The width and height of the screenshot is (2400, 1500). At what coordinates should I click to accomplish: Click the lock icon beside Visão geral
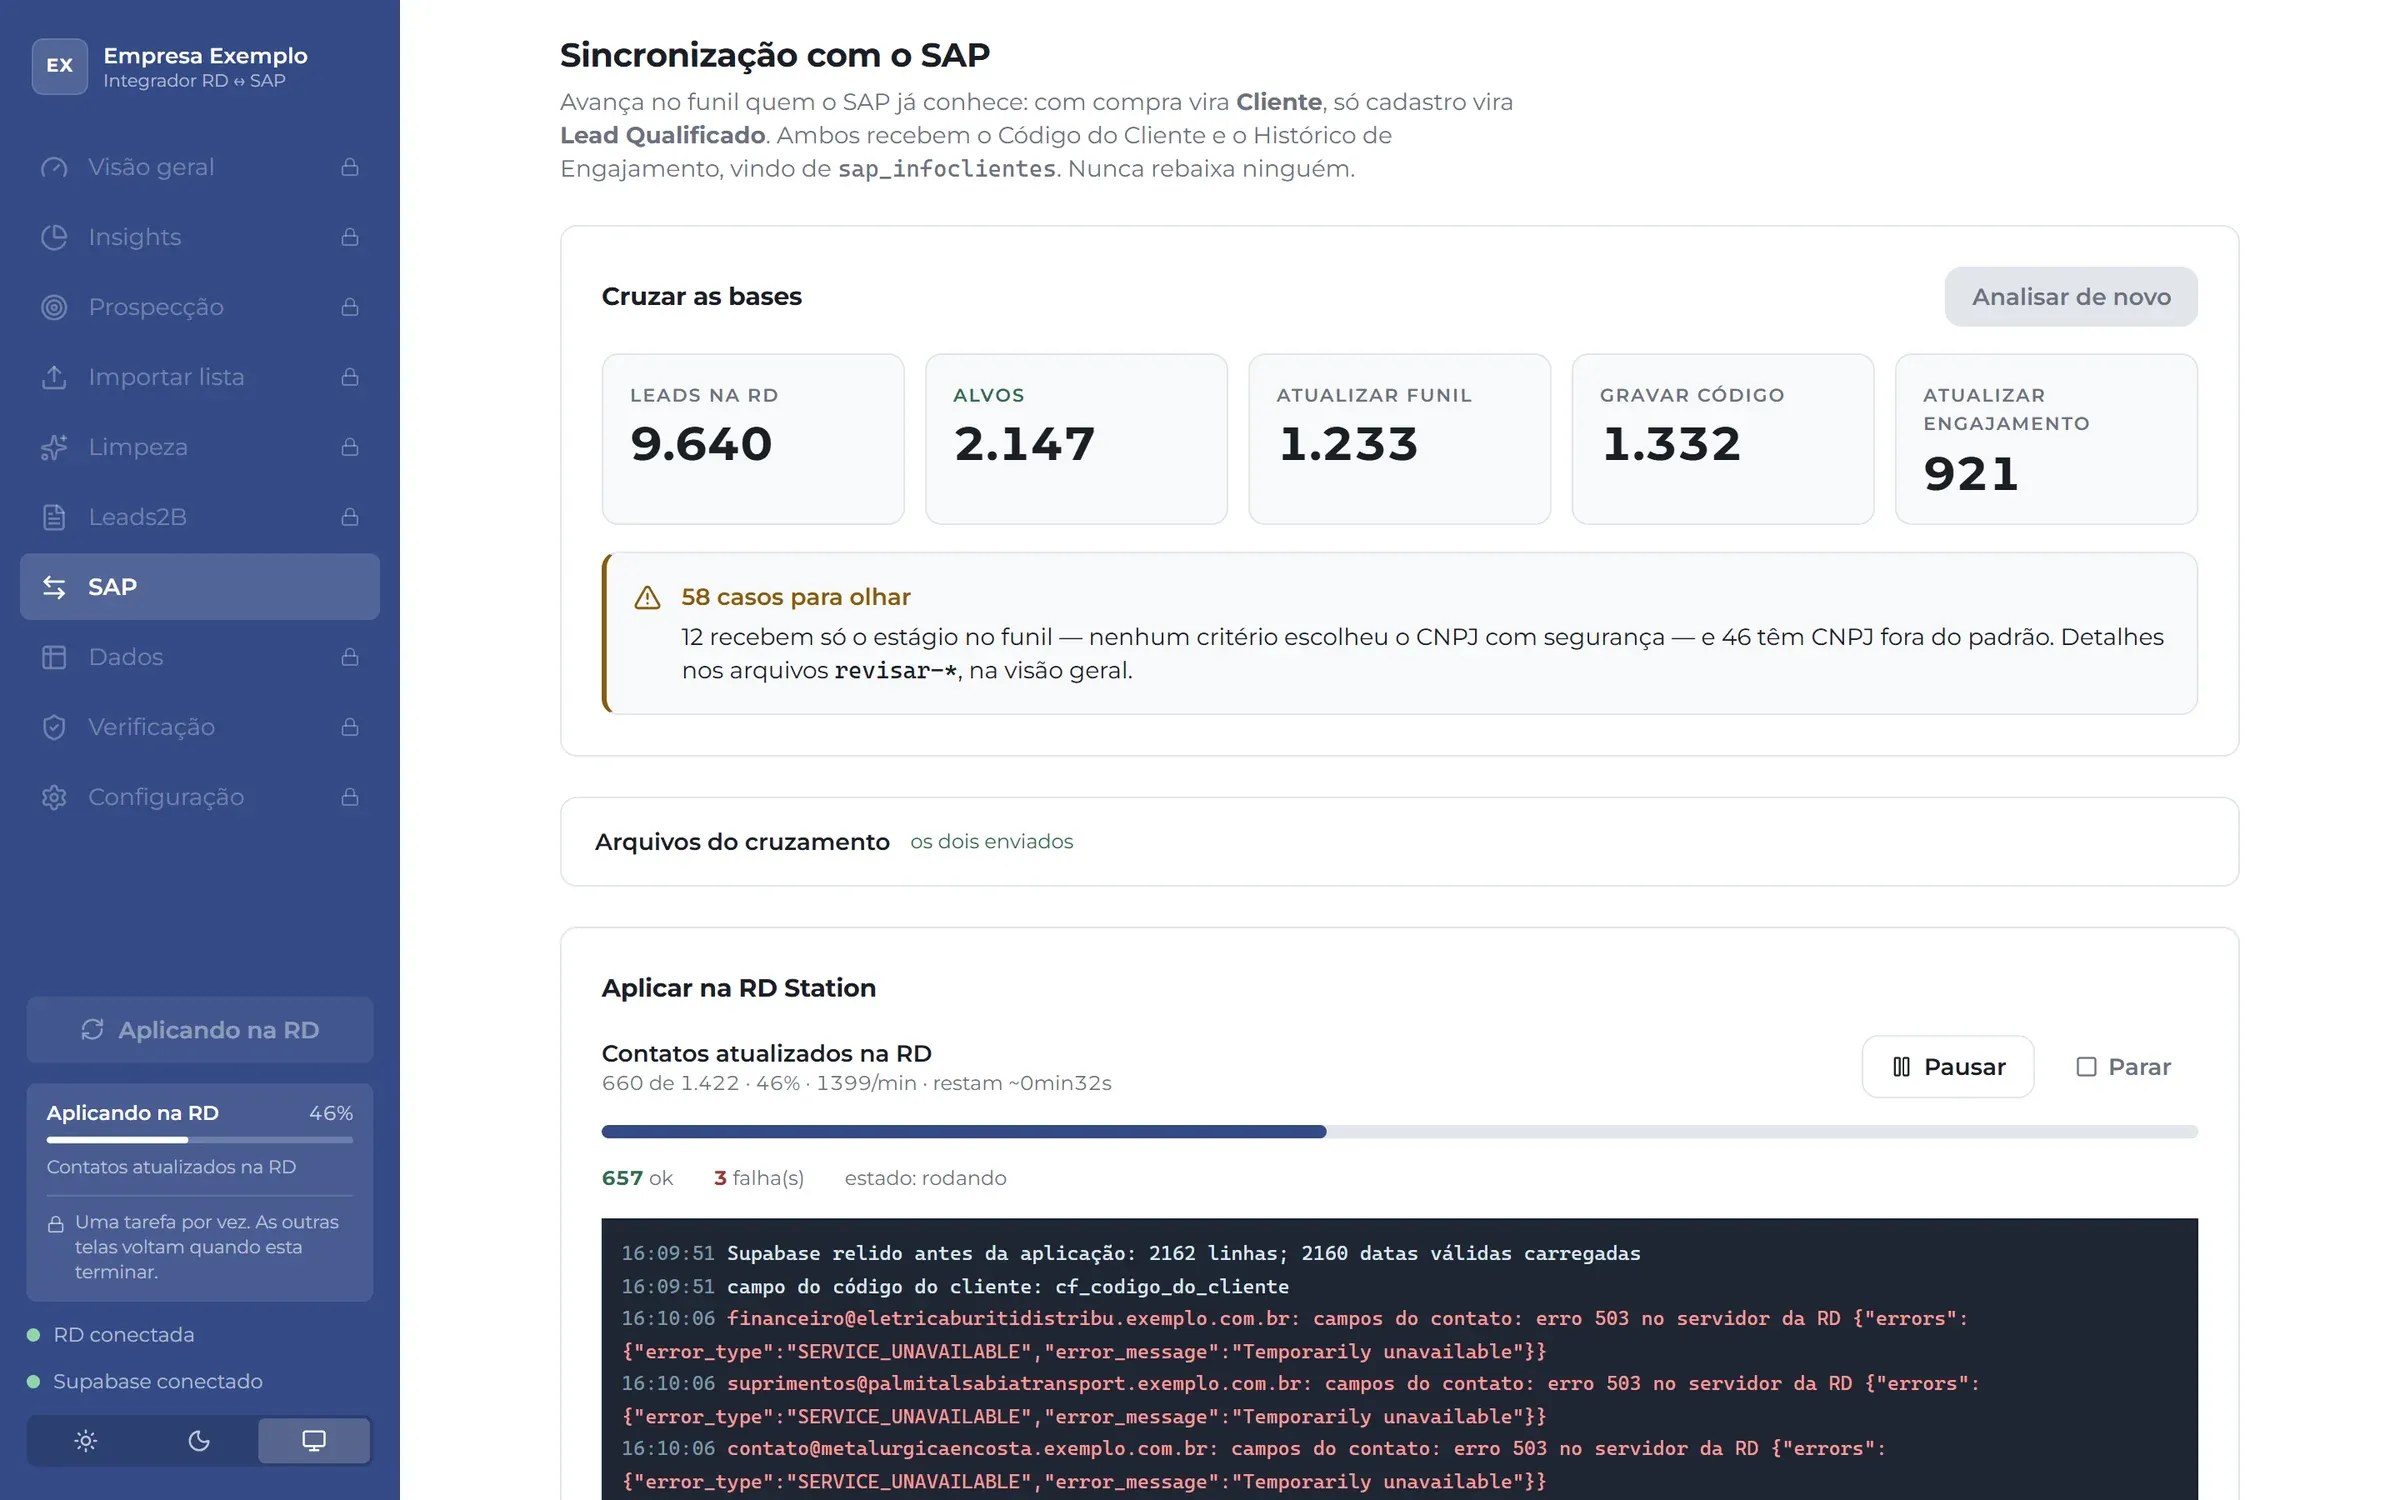[350, 167]
